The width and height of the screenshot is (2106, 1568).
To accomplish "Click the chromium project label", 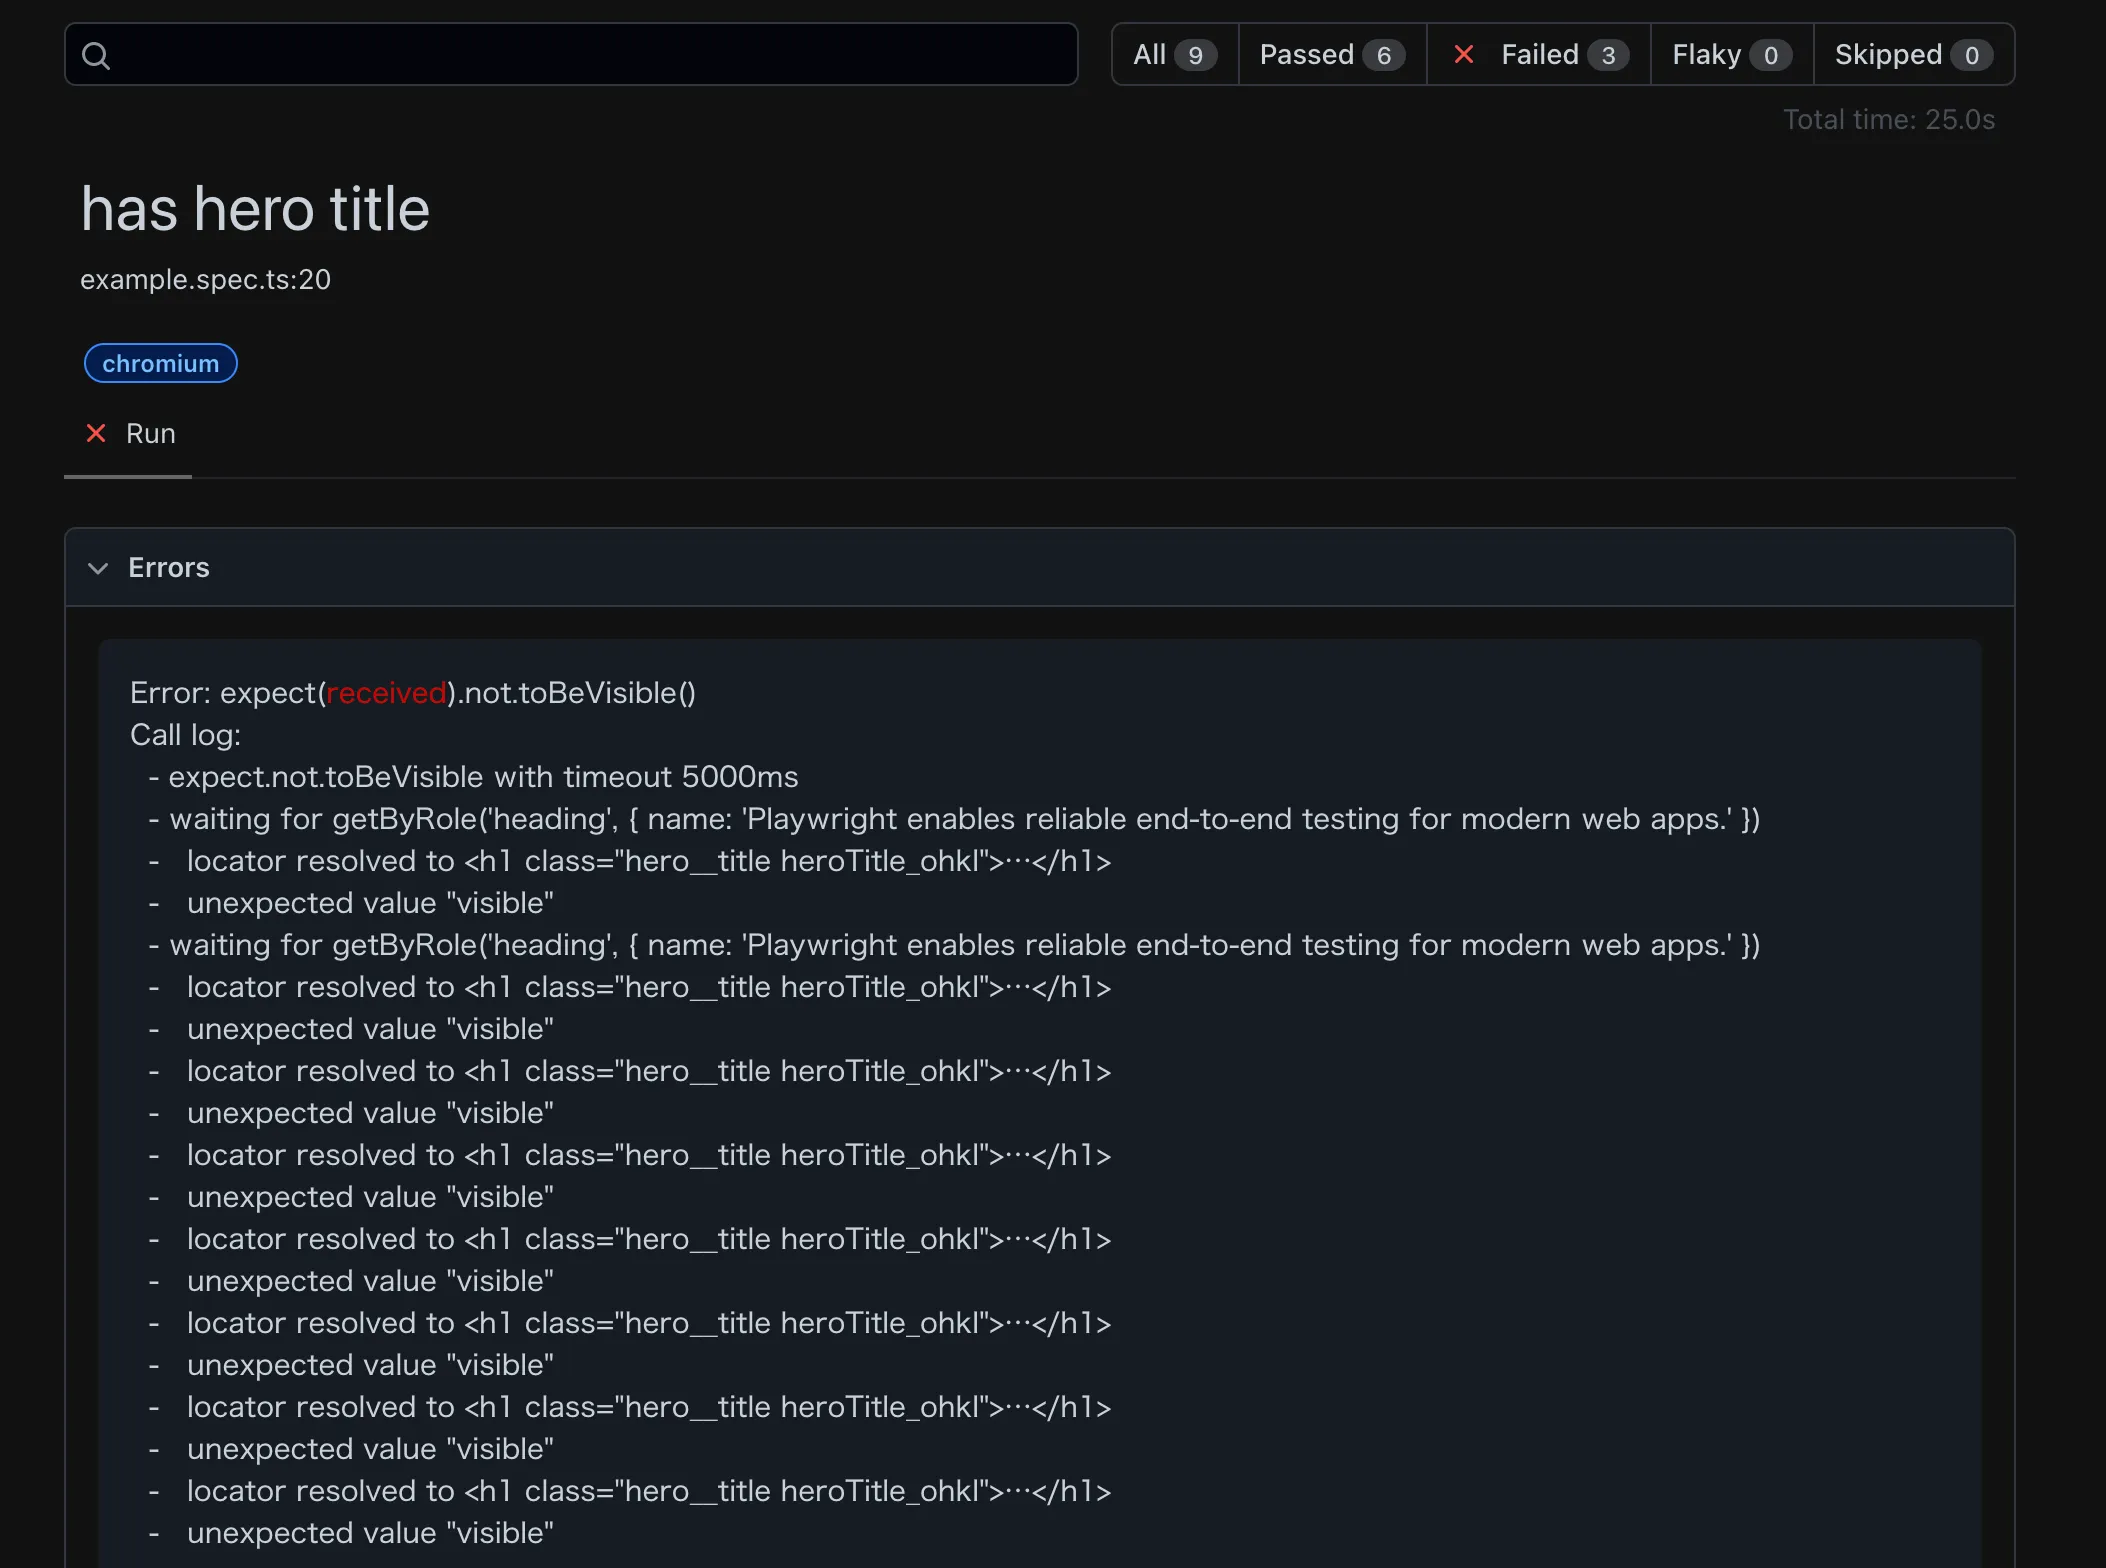I will click(160, 363).
